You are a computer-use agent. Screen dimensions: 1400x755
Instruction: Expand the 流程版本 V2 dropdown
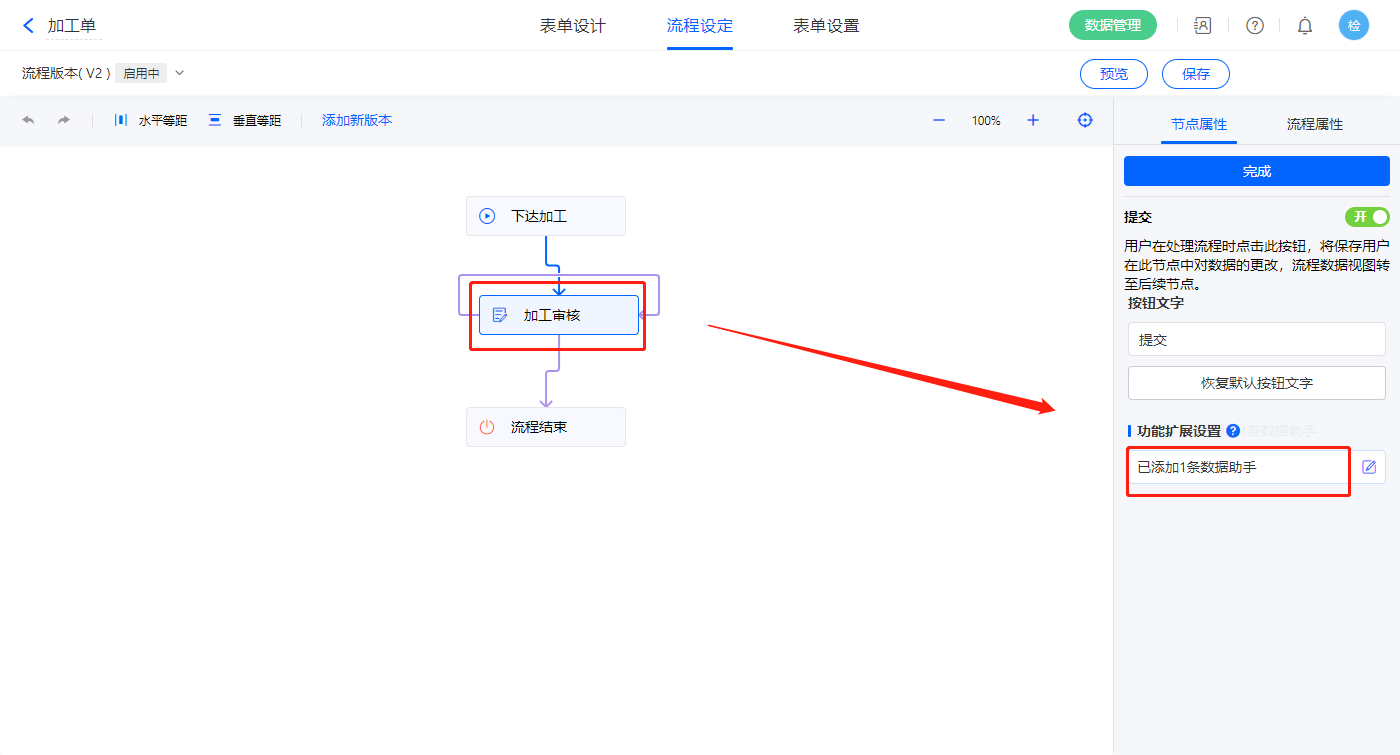click(x=180, y=73)
